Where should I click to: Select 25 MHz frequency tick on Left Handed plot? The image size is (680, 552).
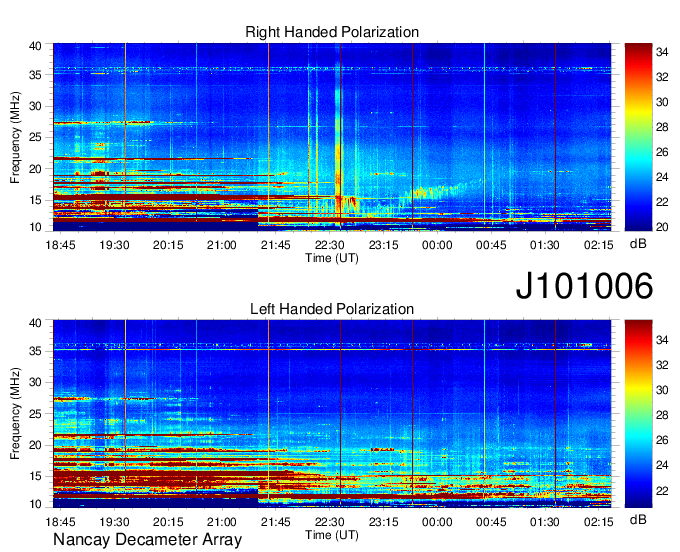(x=35, y=414)
